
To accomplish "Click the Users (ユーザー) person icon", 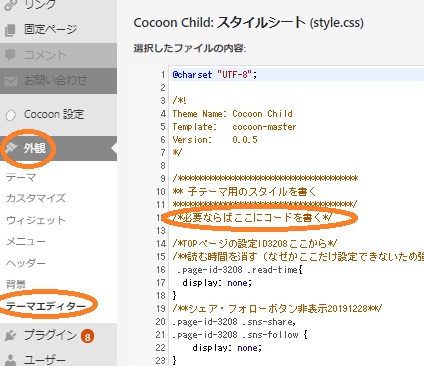I will [11, 360].
